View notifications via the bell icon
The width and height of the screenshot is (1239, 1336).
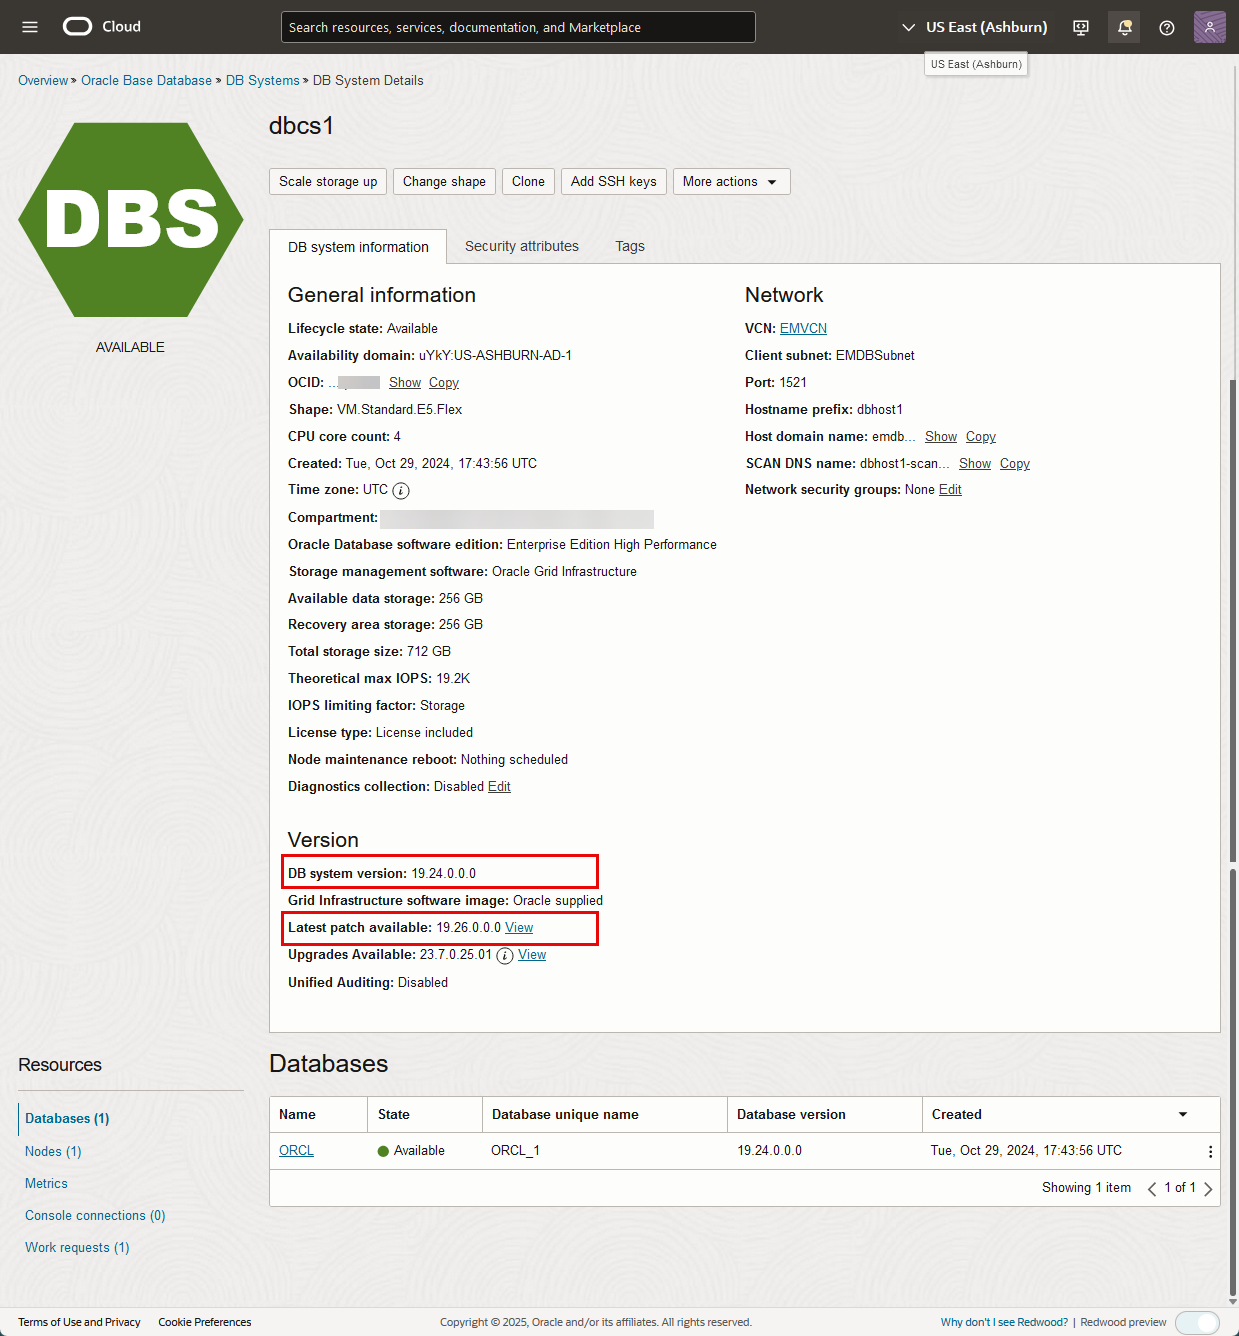click(x=1123, y=27)
